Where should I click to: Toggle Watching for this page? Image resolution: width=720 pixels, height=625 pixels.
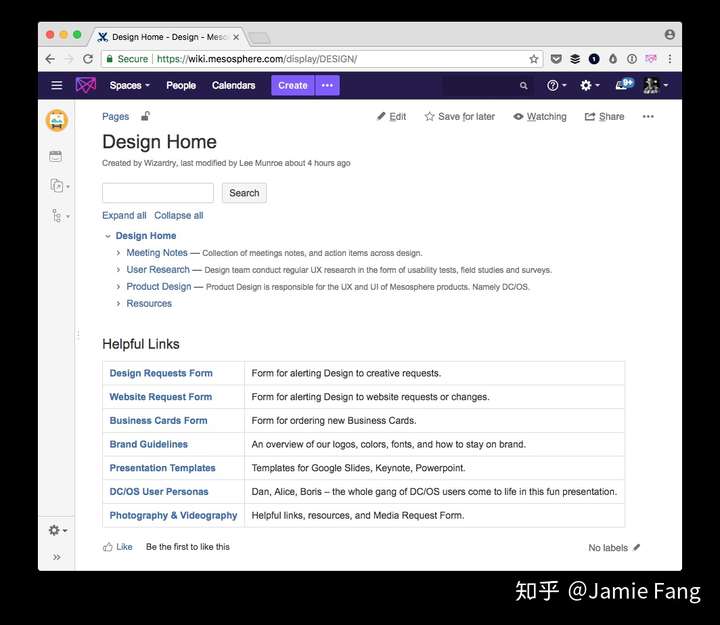pyautogui.click(x=540, y=117)
